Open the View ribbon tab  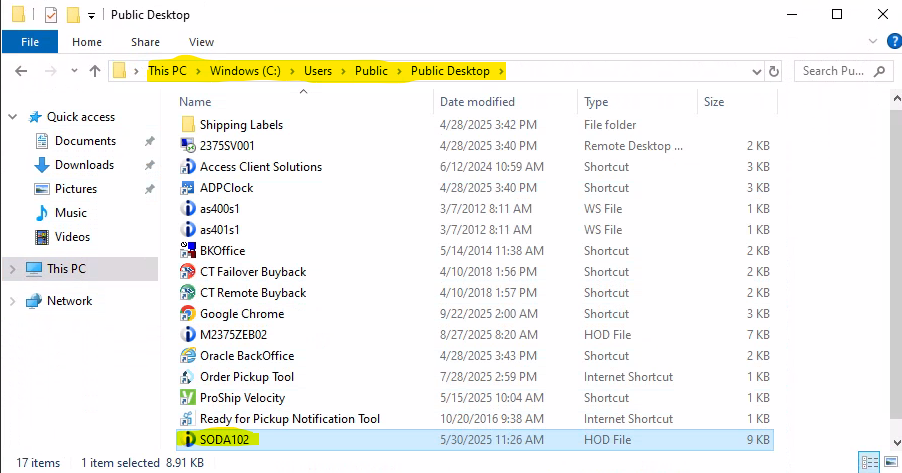coord(201,42)
